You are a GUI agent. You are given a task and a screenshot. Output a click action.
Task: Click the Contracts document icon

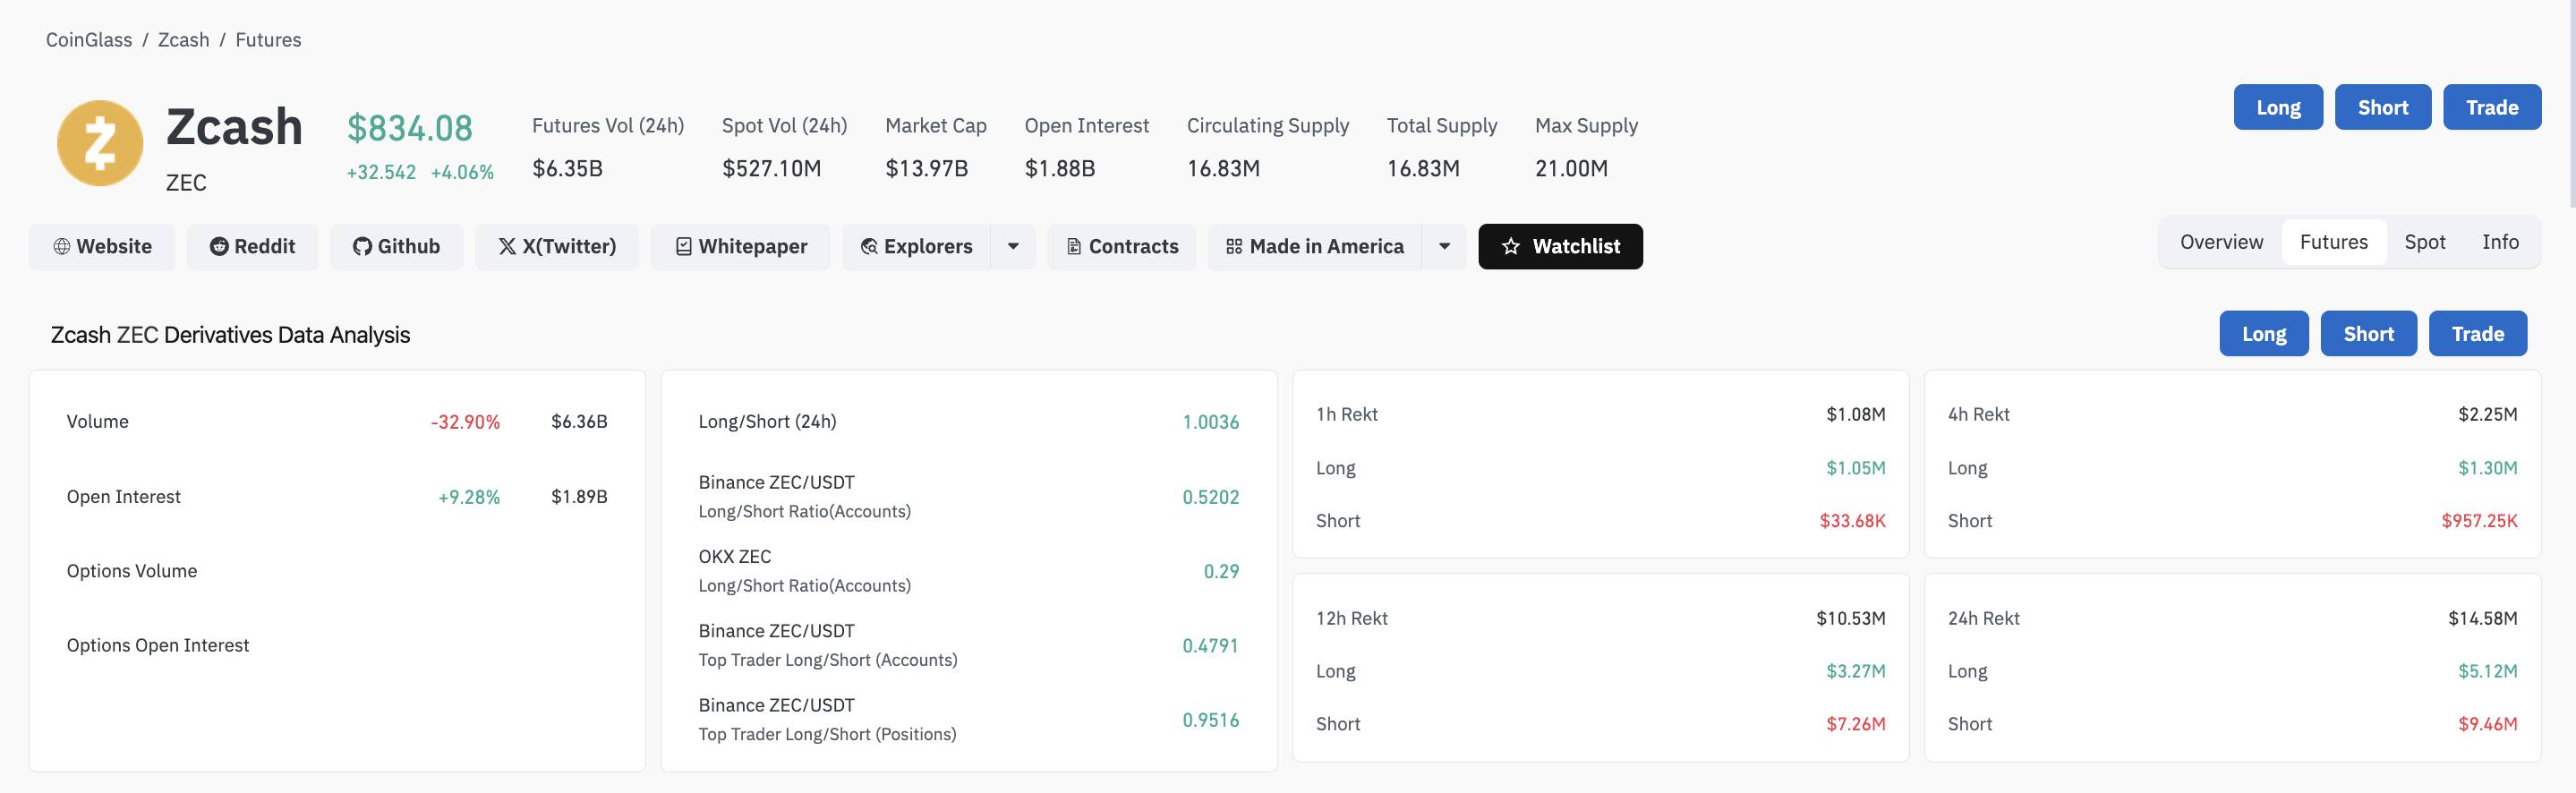coord(1074,246)
